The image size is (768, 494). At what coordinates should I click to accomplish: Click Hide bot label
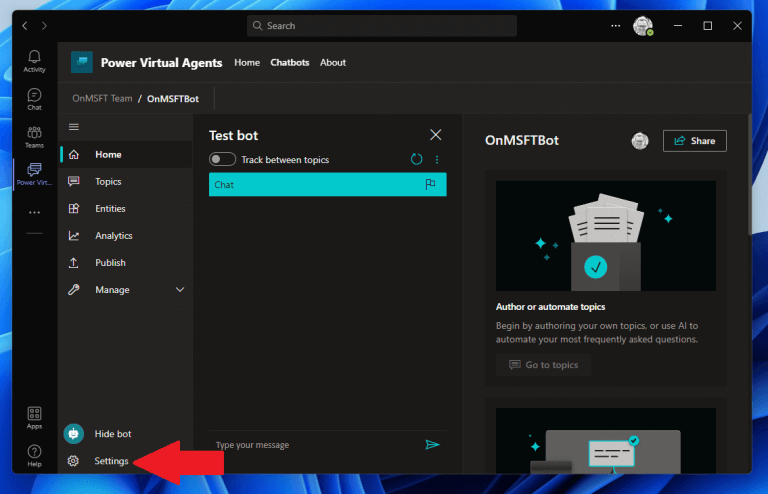pyautogui.click(x=113, y=434)
